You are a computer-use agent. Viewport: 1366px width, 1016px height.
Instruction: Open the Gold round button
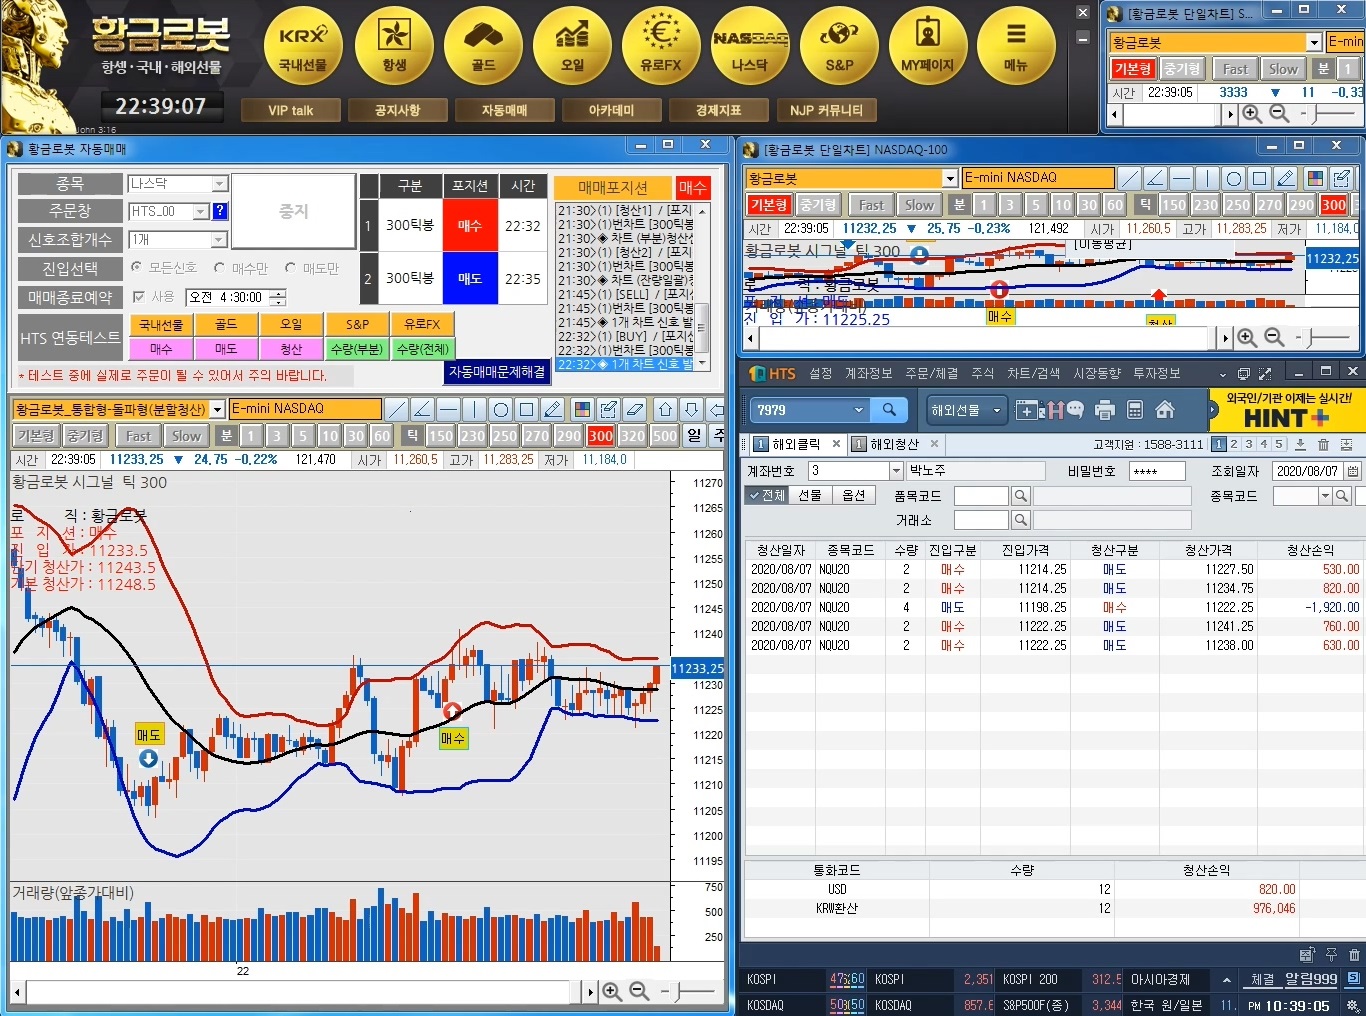pyautogui.click(x=483, y=45)
